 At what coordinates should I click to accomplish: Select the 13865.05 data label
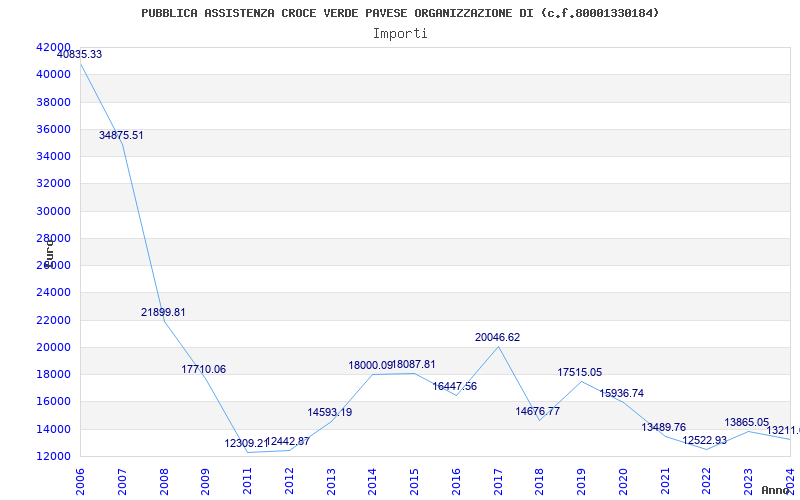coord(746,422)
